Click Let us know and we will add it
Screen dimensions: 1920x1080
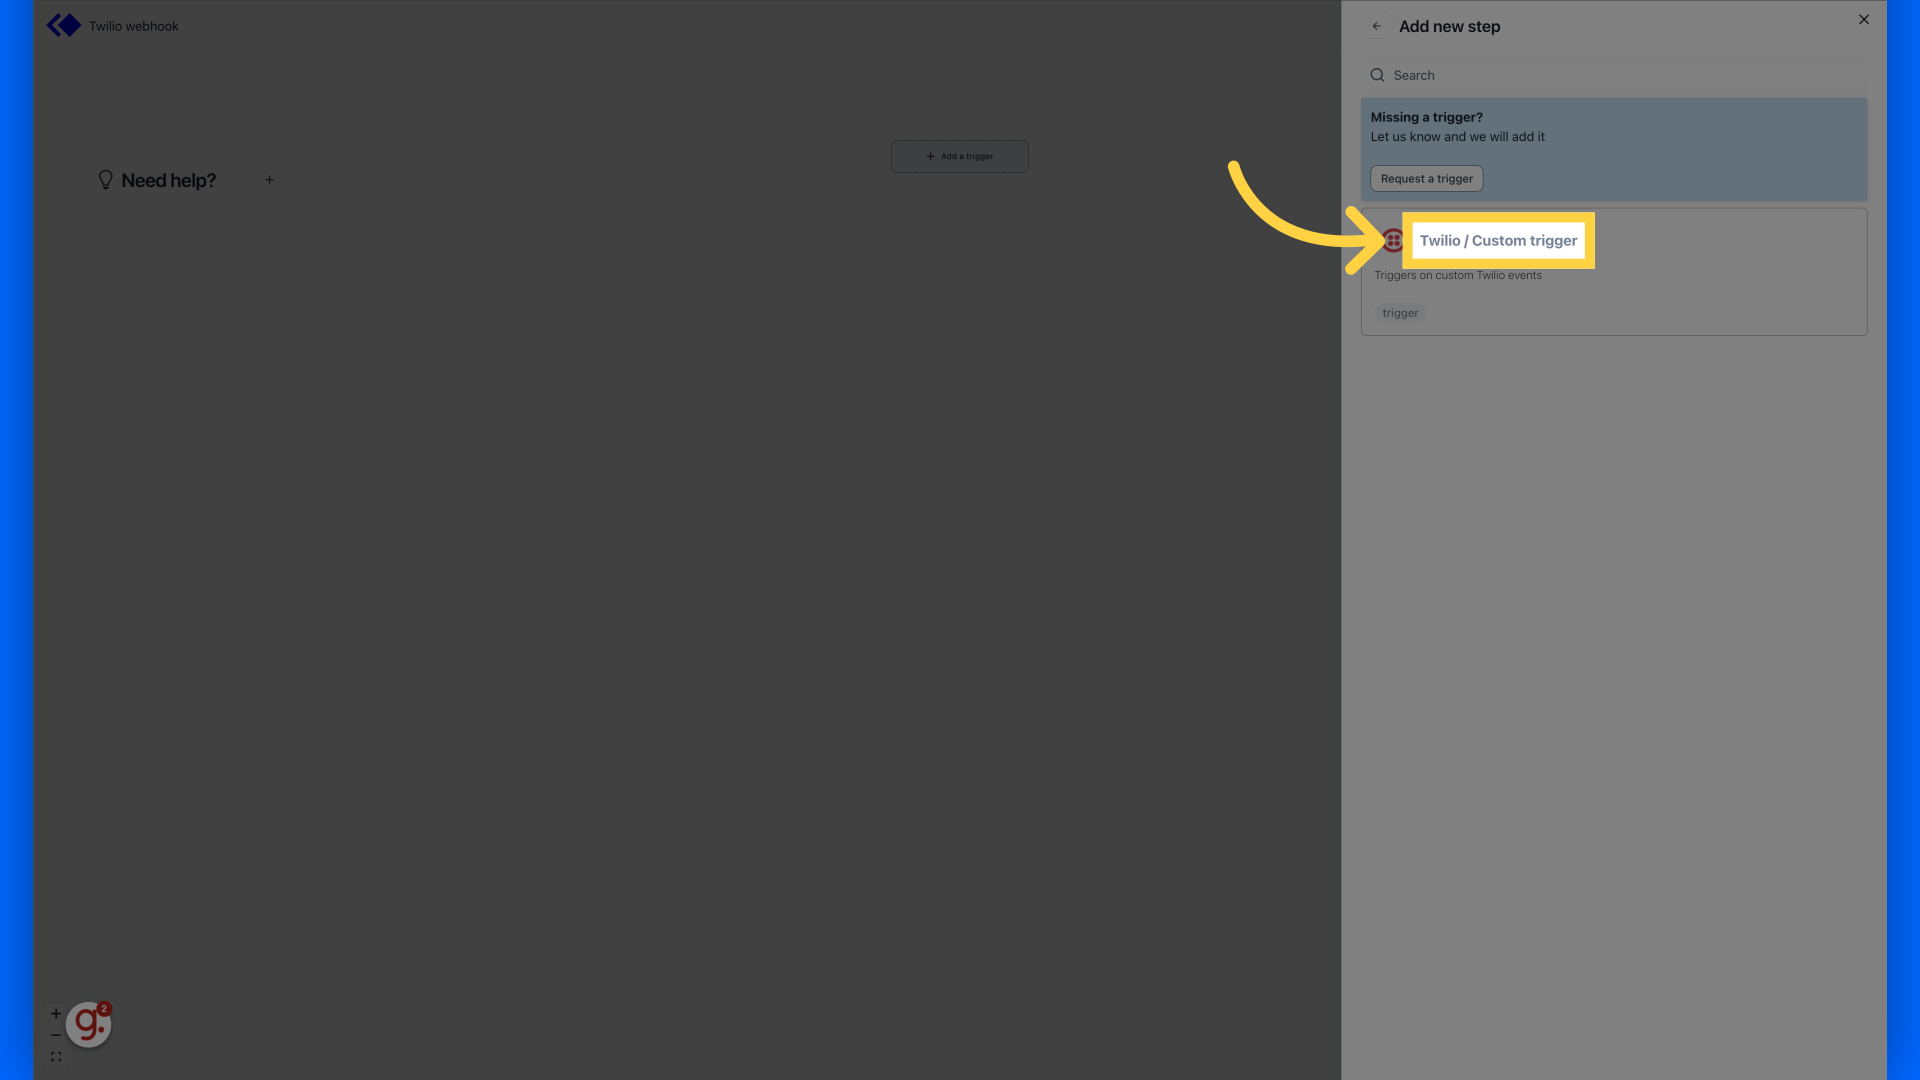click(1457, 137)
